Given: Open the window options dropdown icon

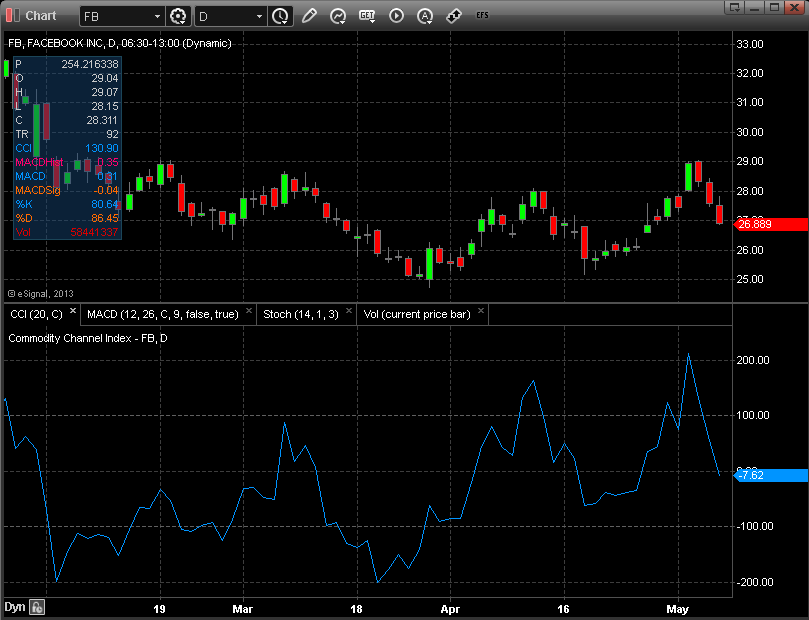Looking at the screenshot, I should pyautogui.click(x=734, y=7).
